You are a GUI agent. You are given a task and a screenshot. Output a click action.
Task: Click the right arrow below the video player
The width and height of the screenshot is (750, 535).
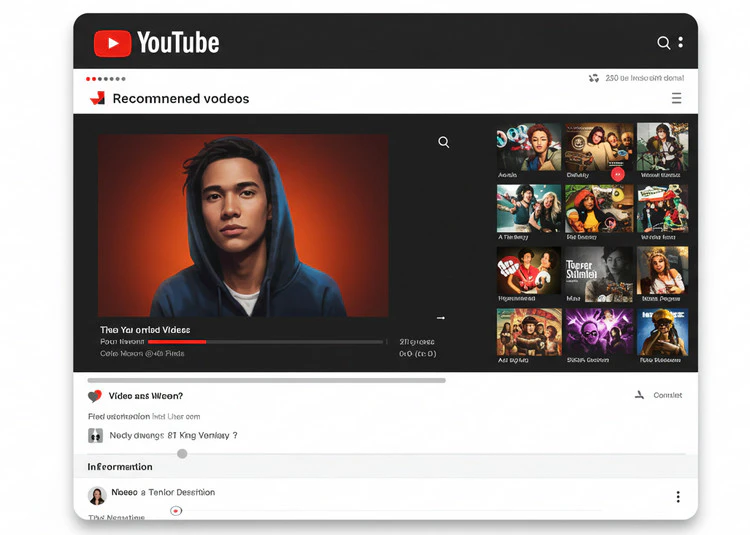click(441, 318)
